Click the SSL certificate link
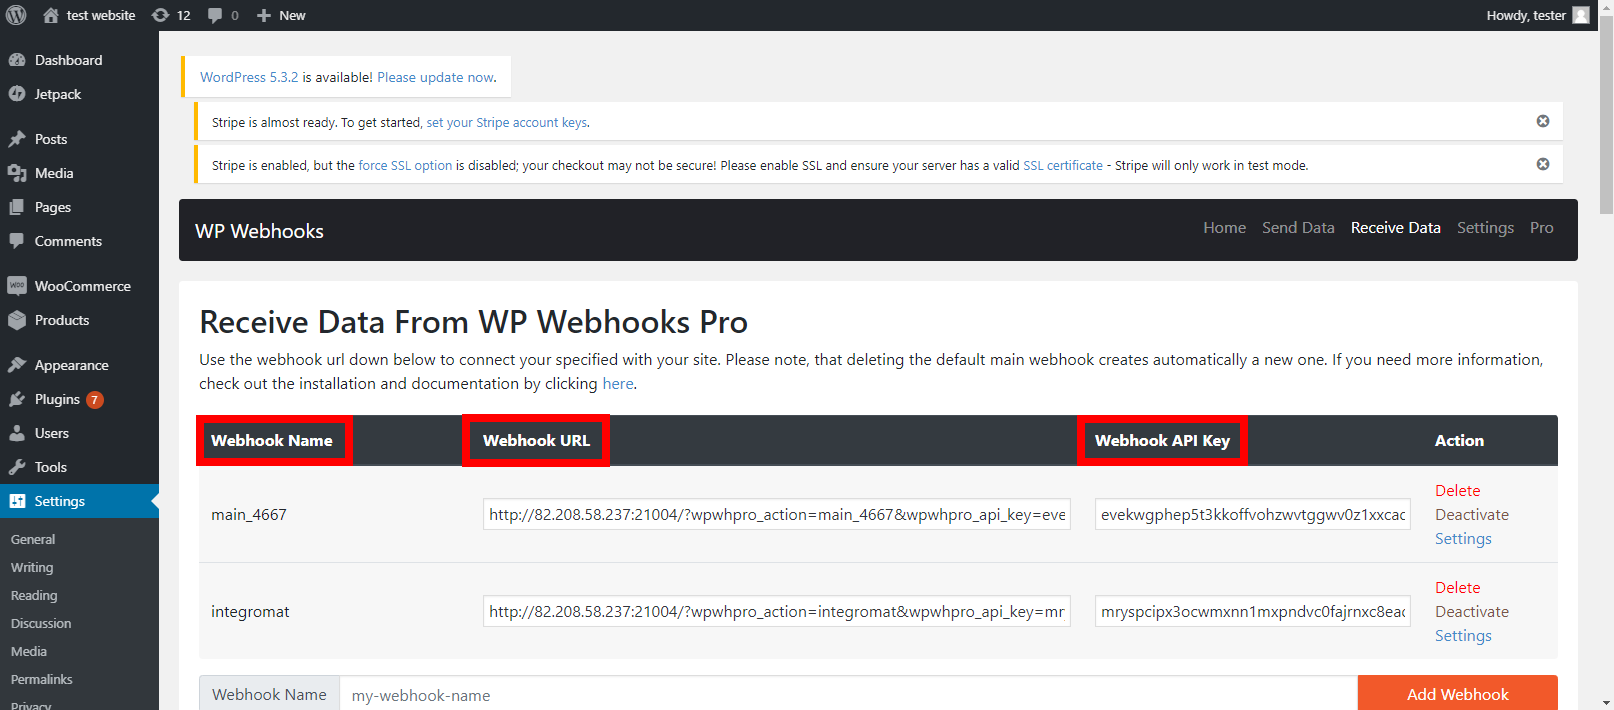Screen dimensions: 1614x710 (x=1063, y=166)
